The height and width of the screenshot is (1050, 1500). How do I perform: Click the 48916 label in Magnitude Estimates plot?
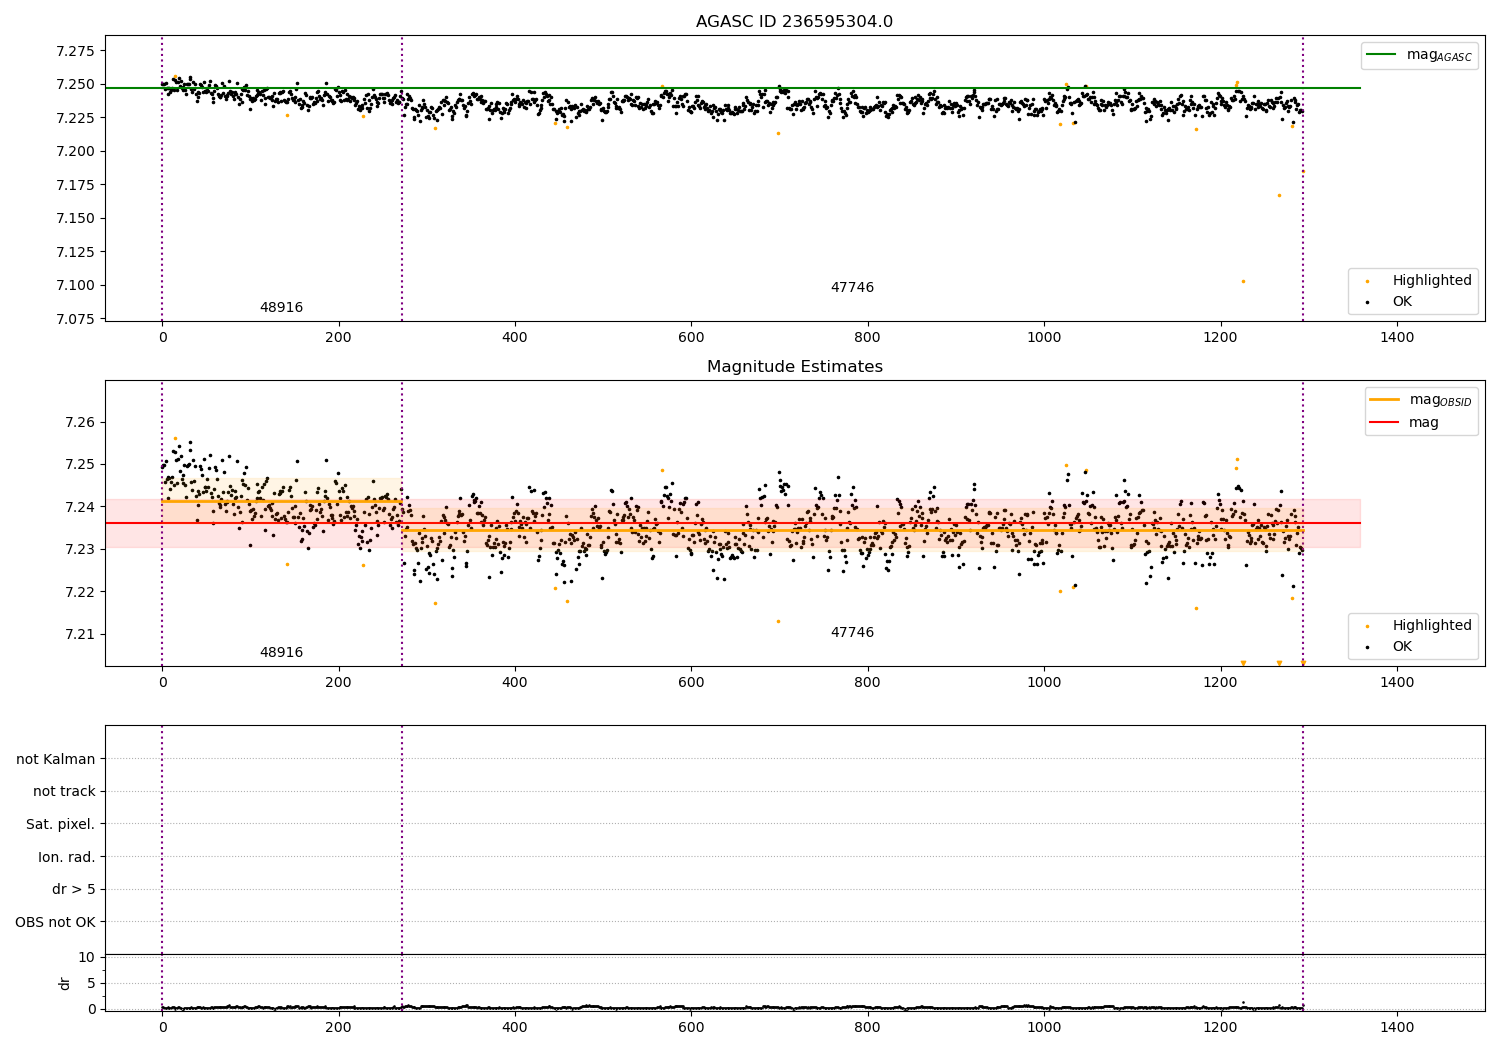[281, 653]
